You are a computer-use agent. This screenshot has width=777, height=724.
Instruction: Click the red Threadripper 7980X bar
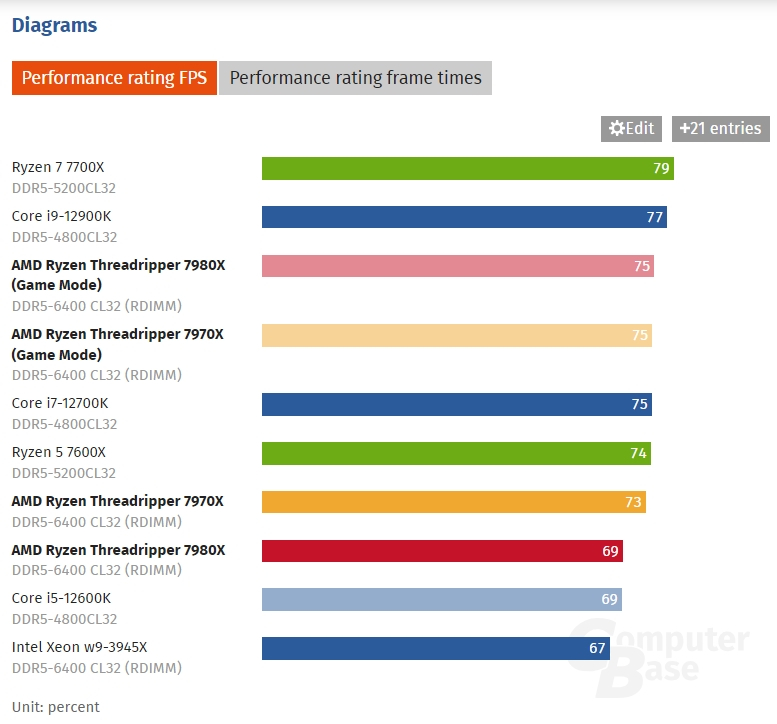441,551
